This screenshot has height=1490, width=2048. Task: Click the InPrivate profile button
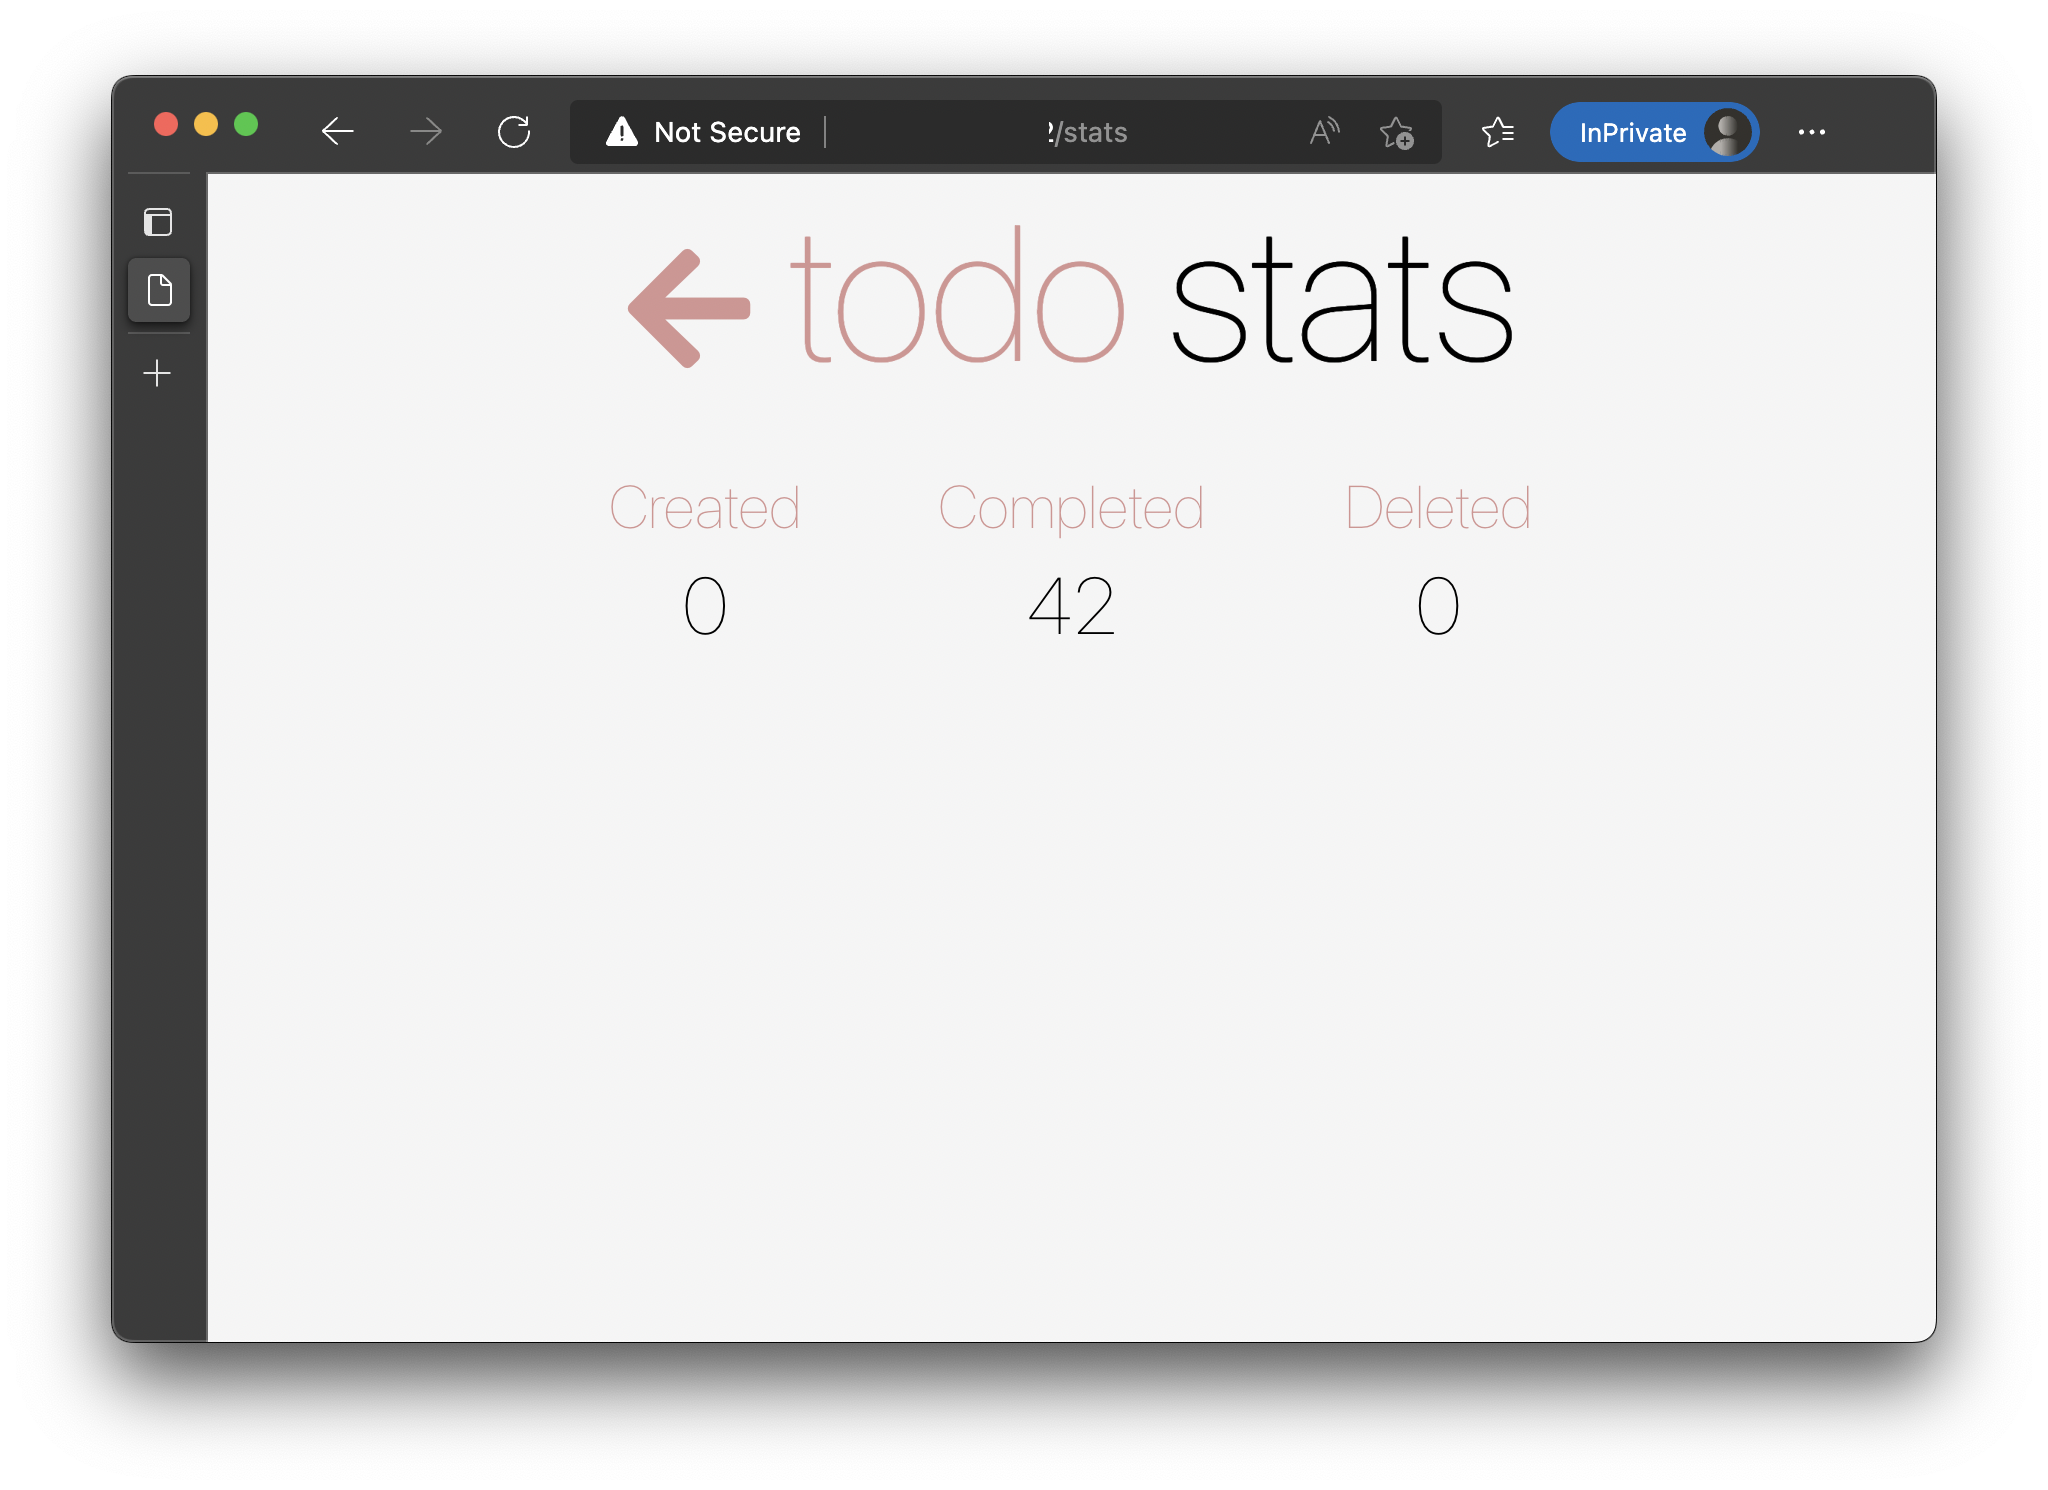click(1653, 131)
